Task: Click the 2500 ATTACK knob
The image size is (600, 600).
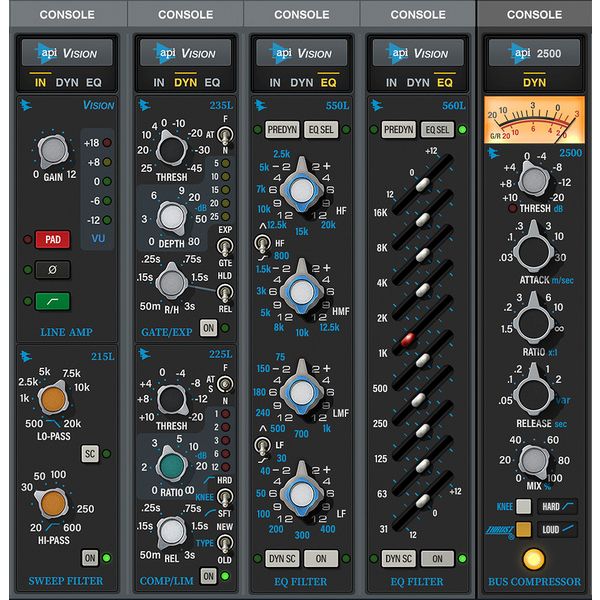Action: coord(533,249)
